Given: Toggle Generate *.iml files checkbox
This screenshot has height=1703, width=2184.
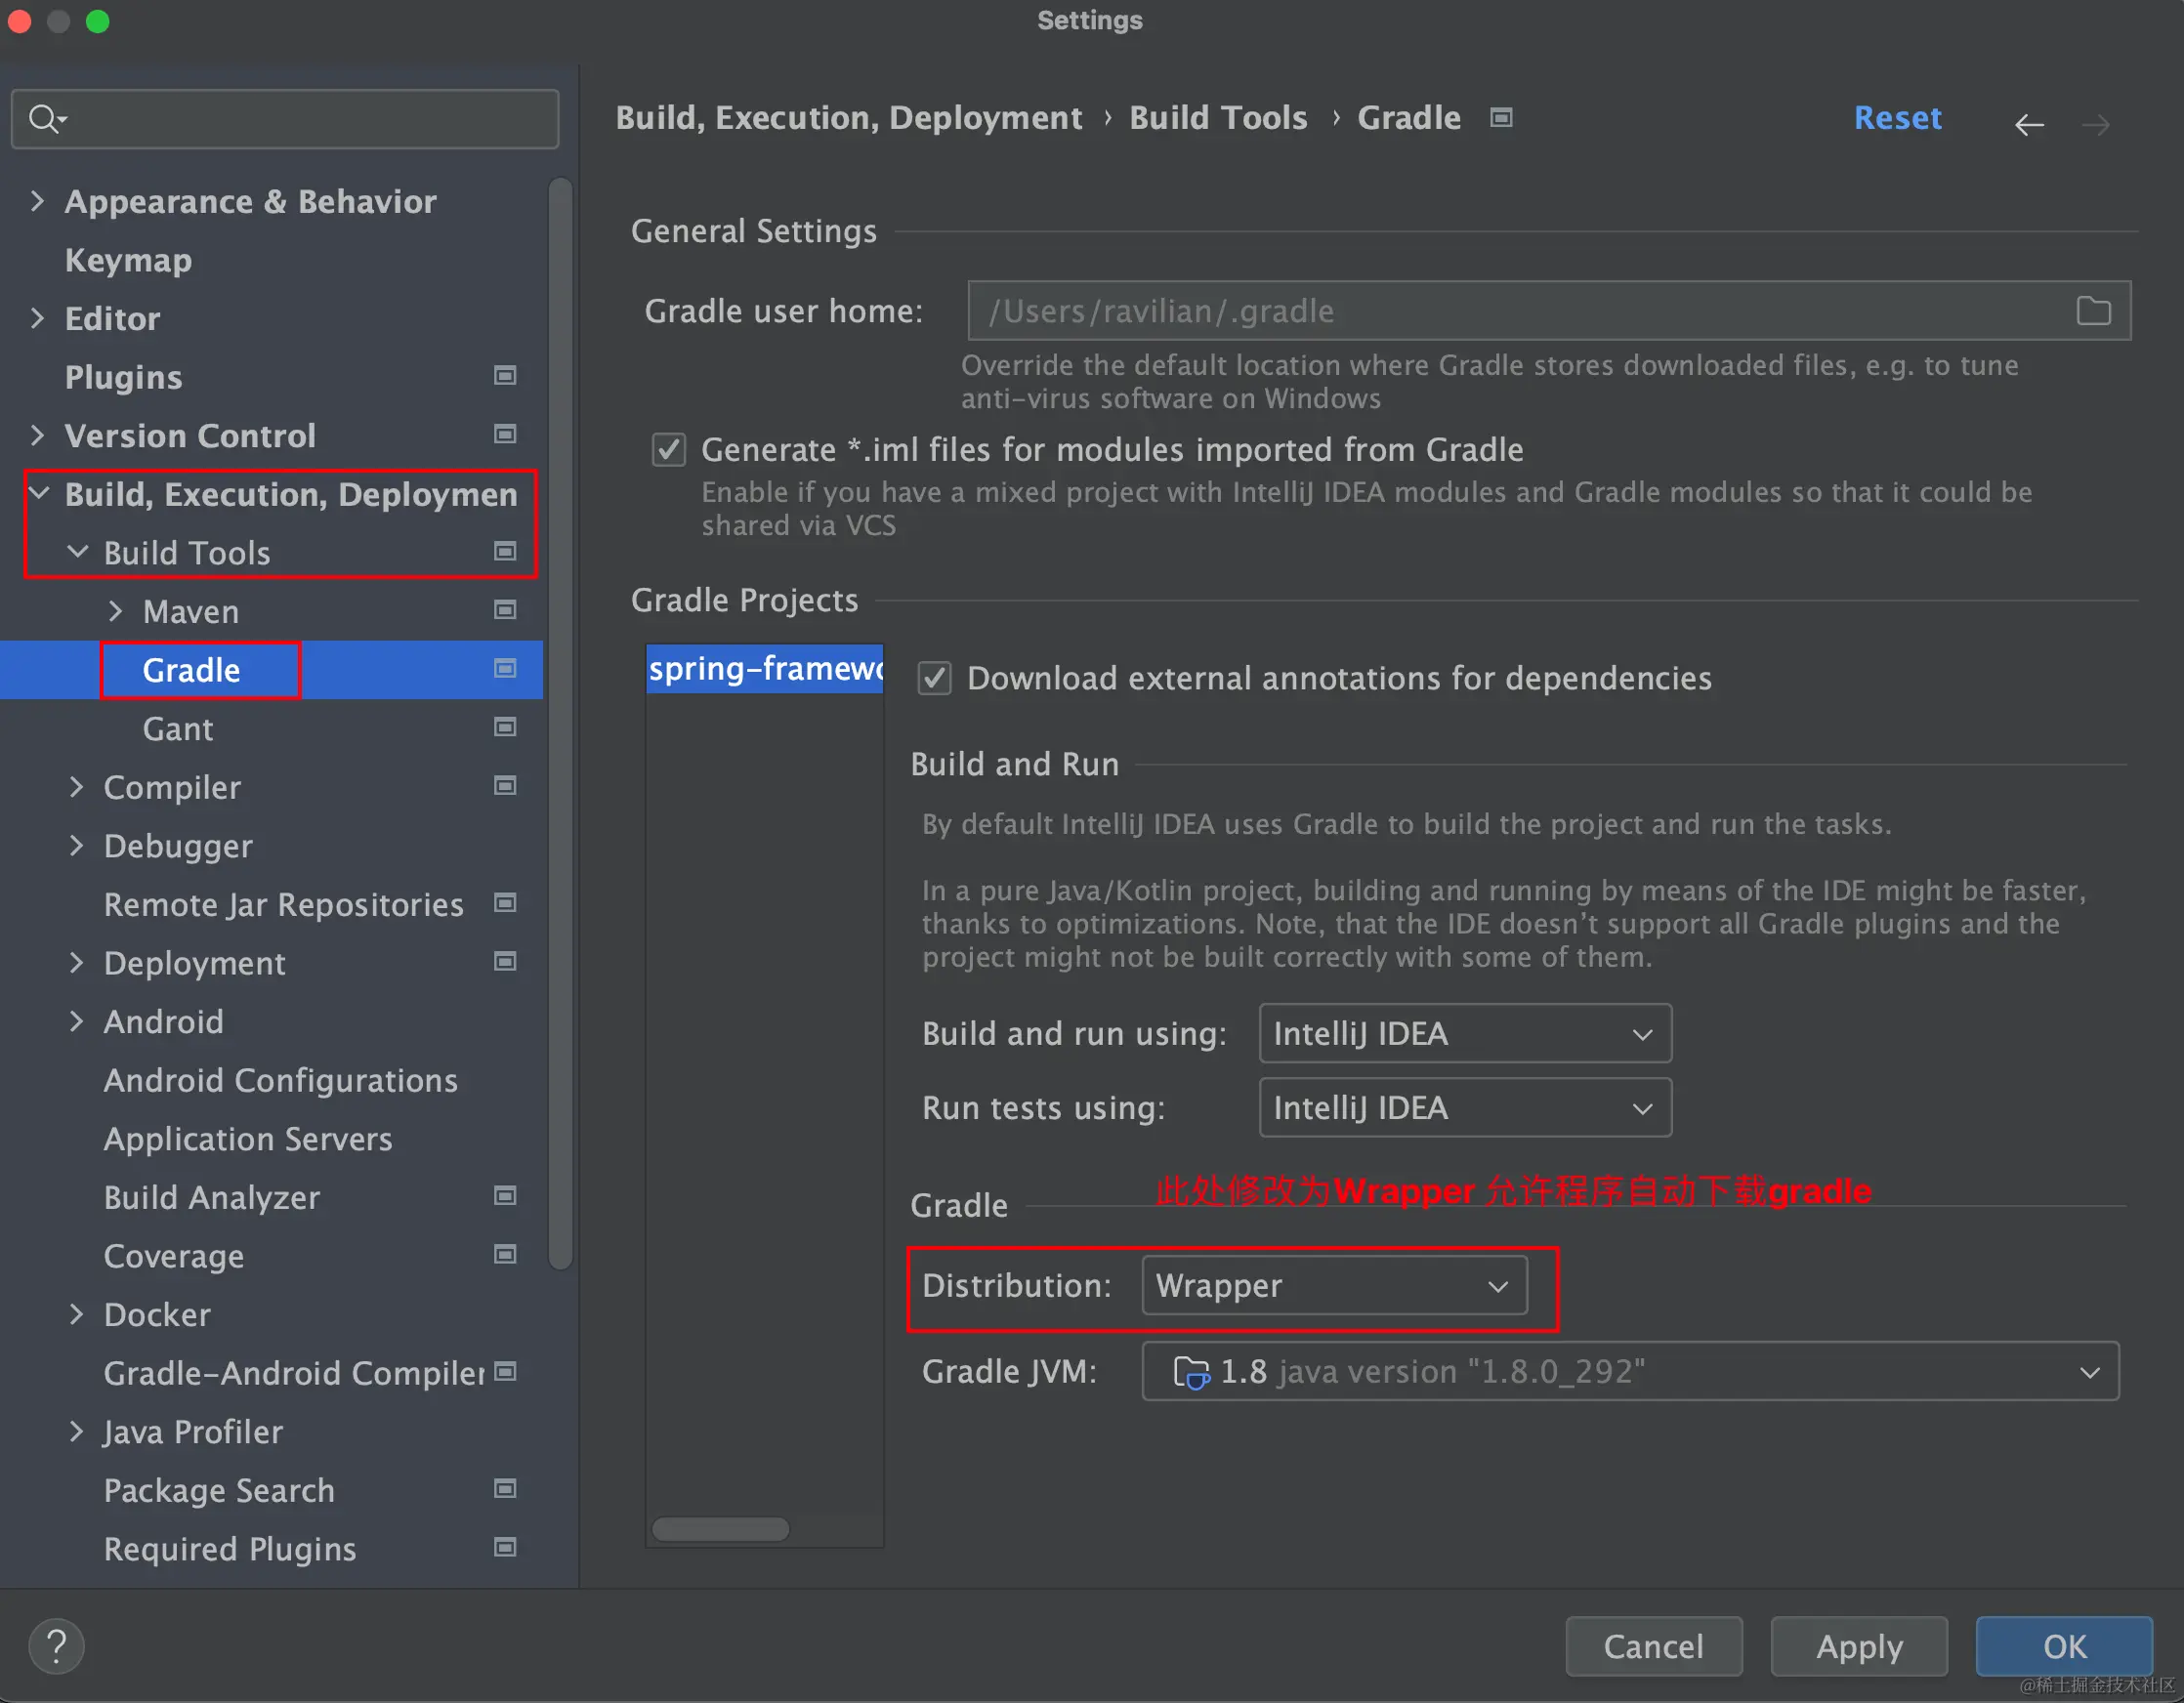Looking at the screenshot, I should point(668,450).
